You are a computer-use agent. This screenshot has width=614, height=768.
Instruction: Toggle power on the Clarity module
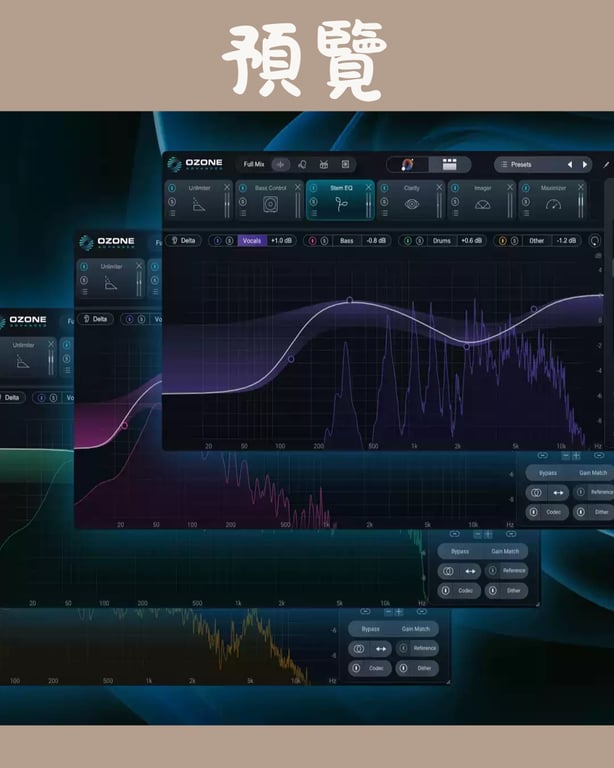(384, 188)
